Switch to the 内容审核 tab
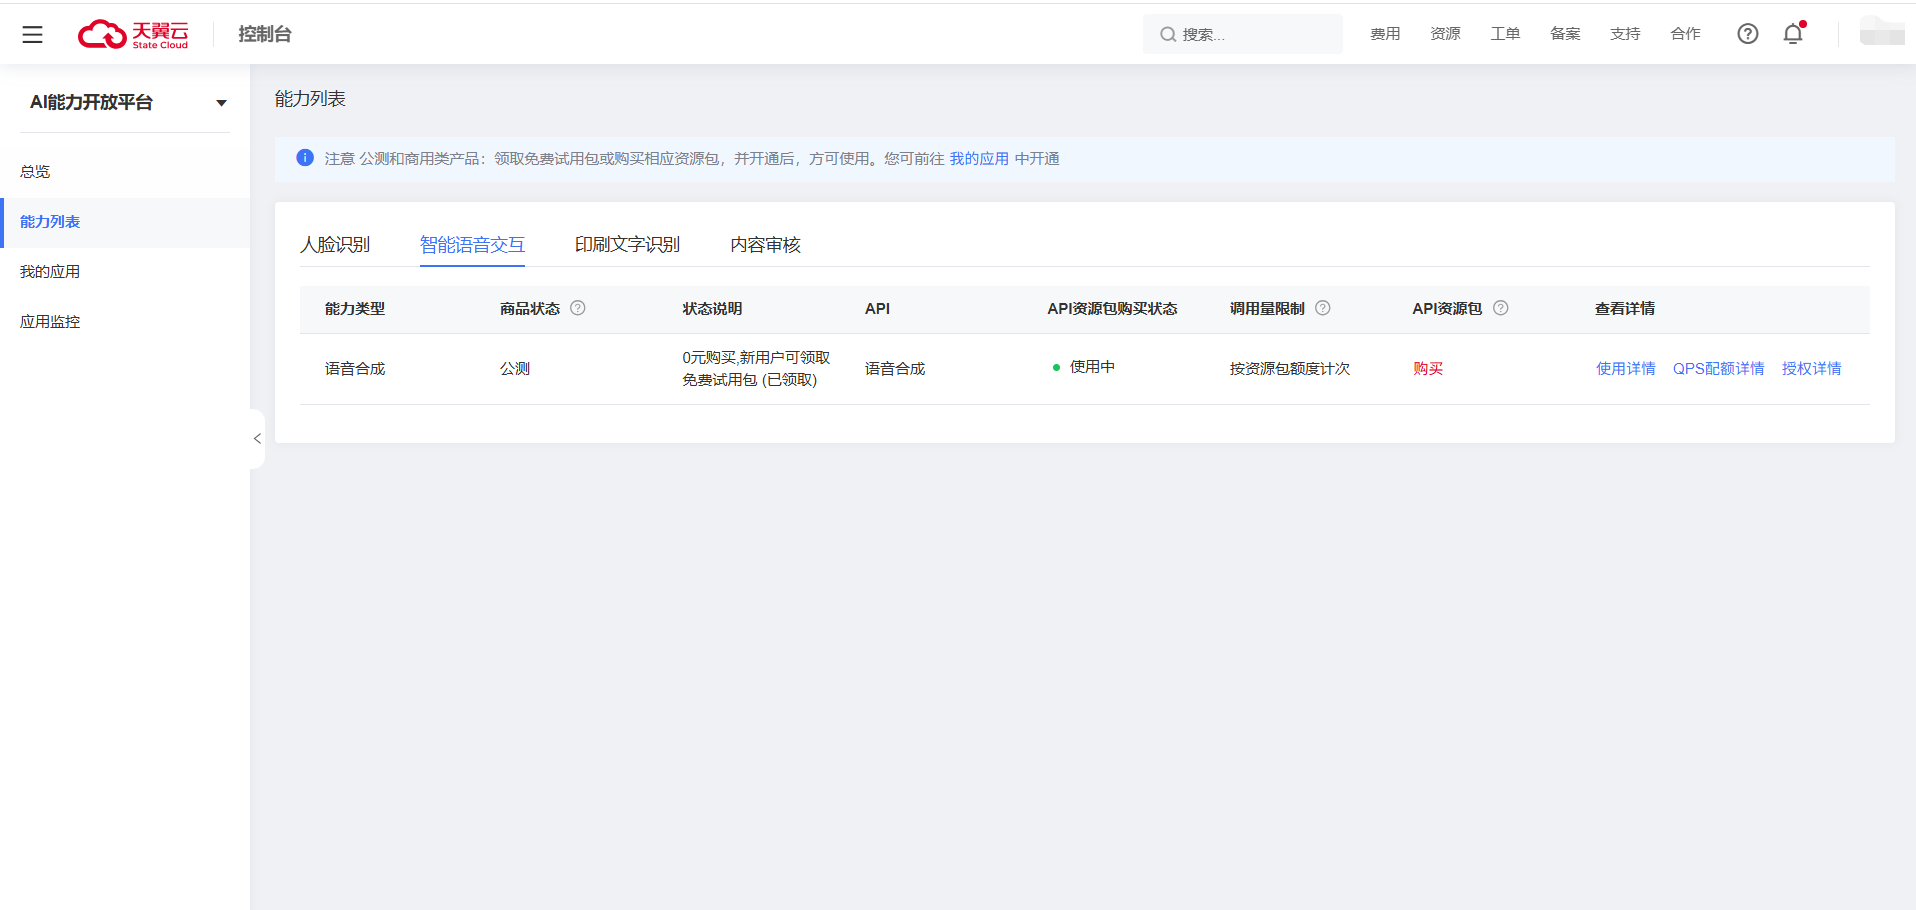1916x910 pixels. 765,244
